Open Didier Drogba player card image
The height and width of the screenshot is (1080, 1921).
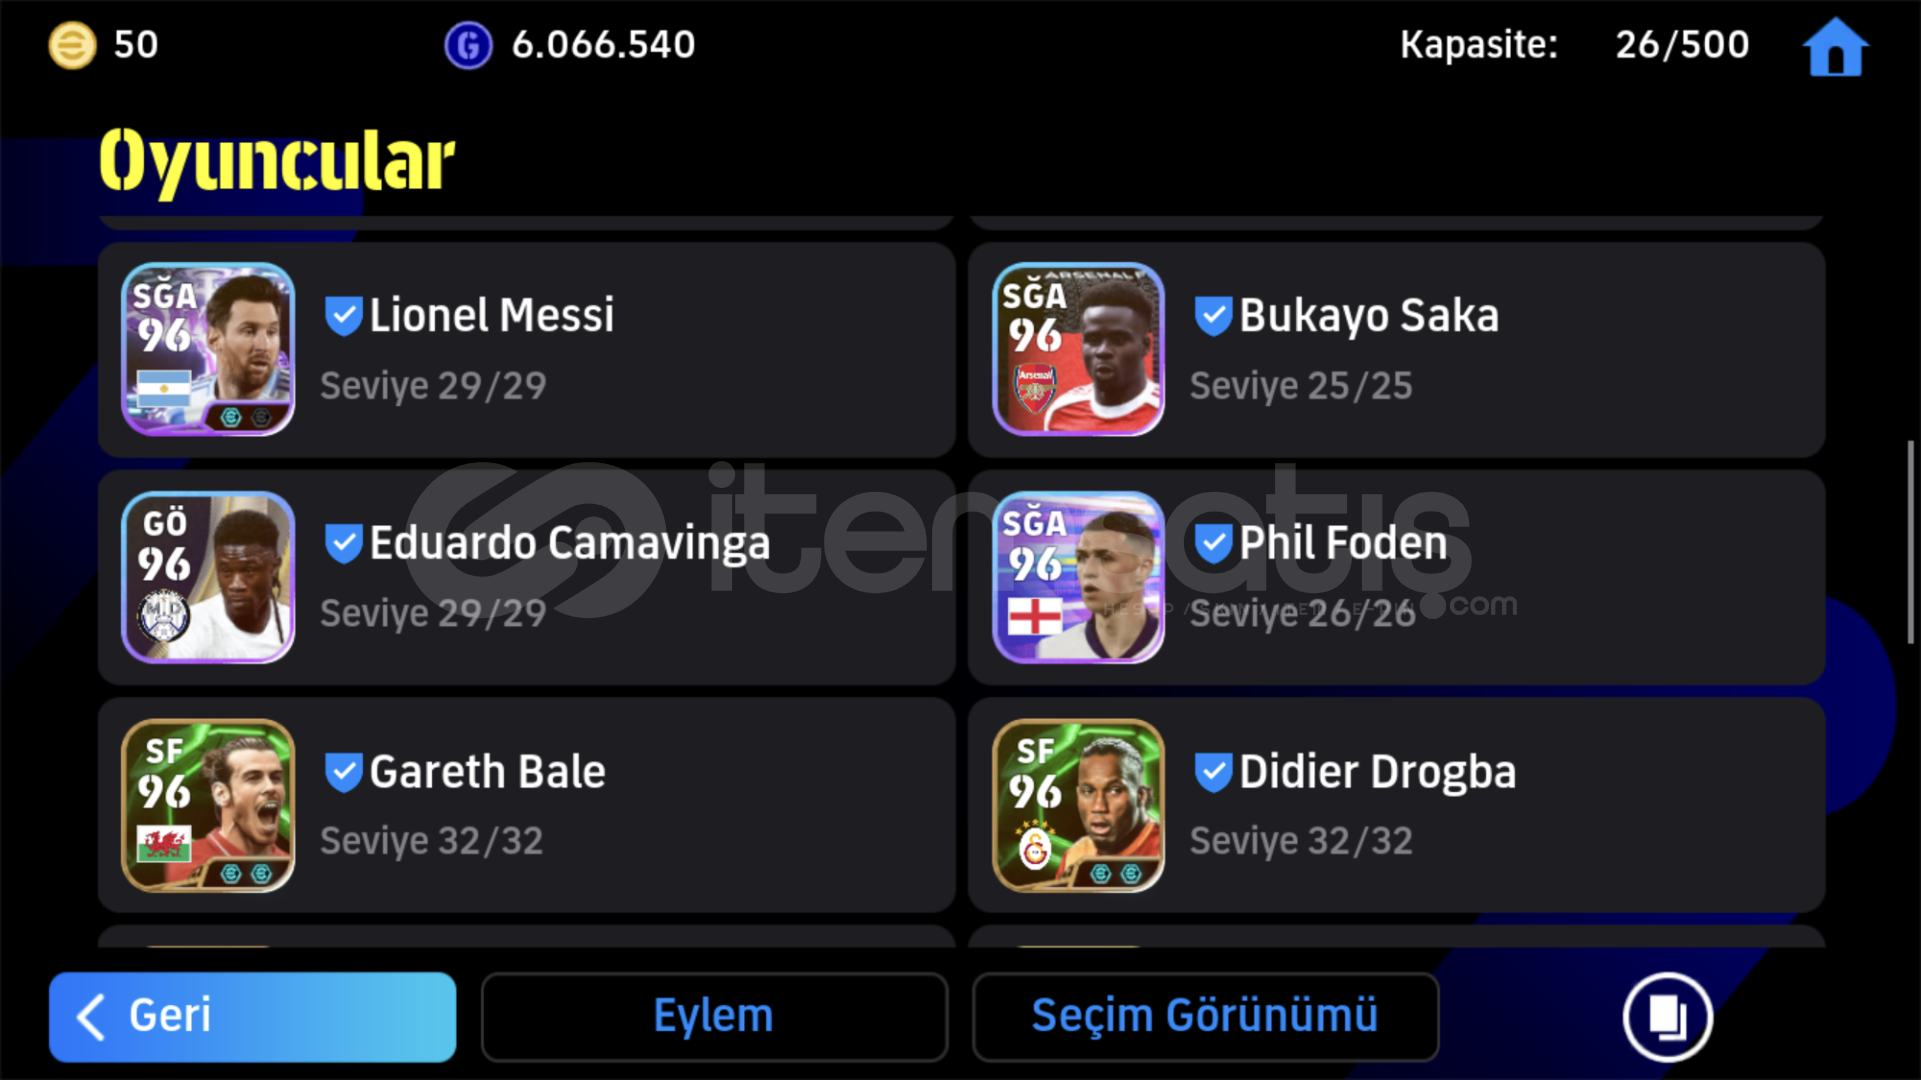pos(1078,805)
